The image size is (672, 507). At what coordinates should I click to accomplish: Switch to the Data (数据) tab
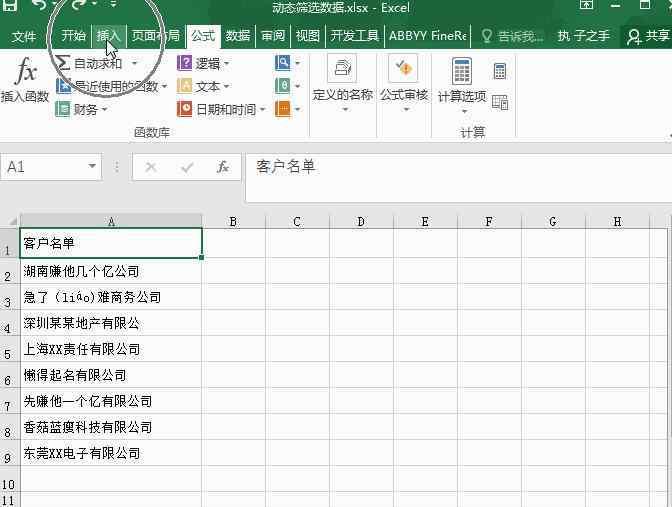(x=238, y=36)
